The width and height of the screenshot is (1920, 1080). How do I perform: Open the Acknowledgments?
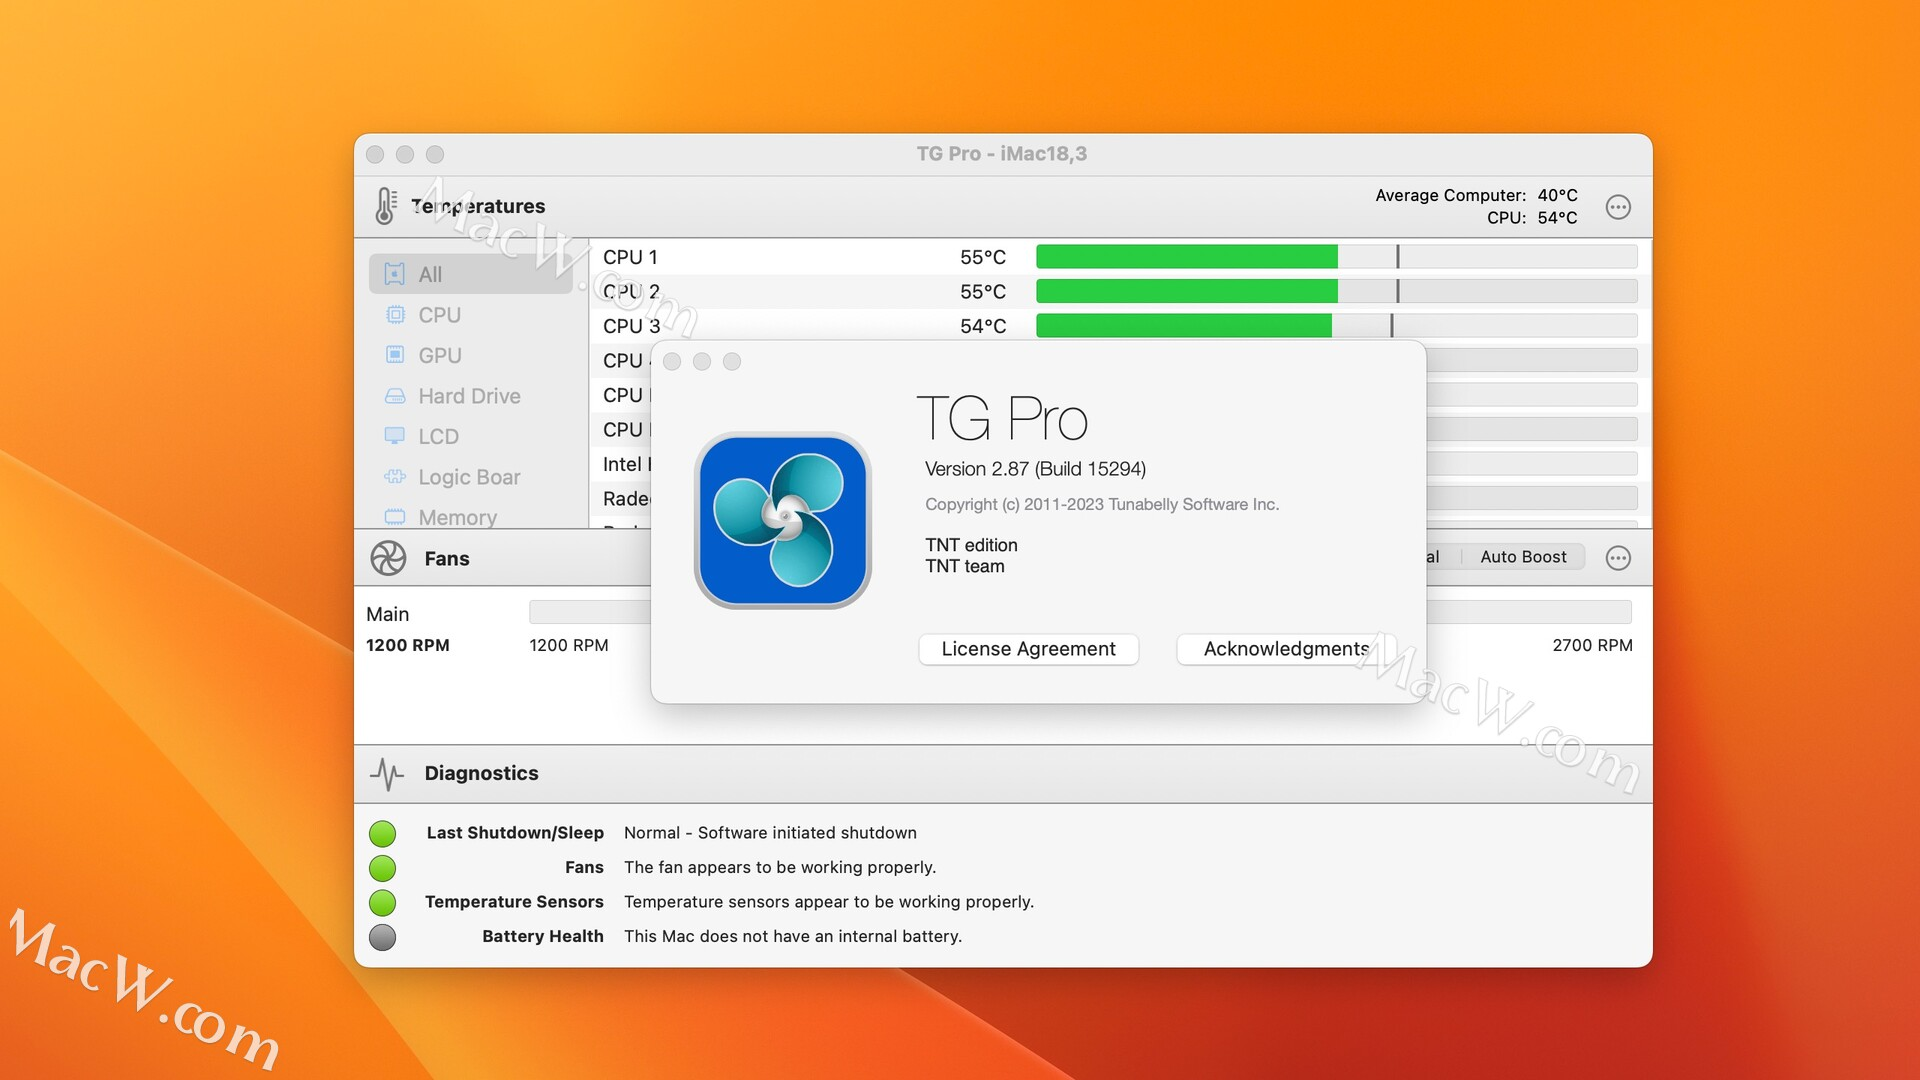1286,649
